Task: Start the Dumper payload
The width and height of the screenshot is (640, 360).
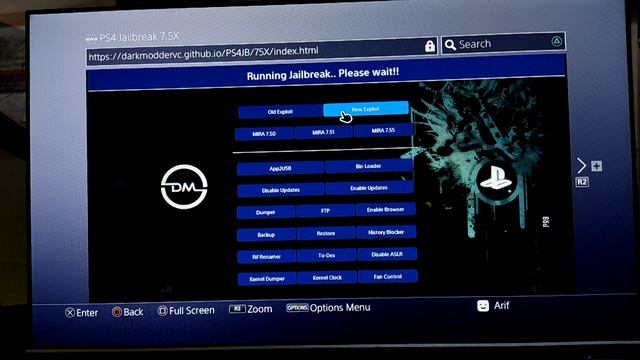Action: tap(266, 212)
